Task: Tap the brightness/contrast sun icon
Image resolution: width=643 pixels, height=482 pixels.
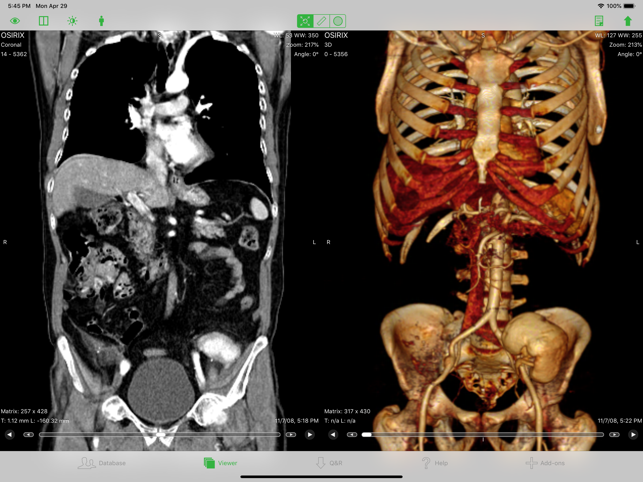Action: (72, 21)
